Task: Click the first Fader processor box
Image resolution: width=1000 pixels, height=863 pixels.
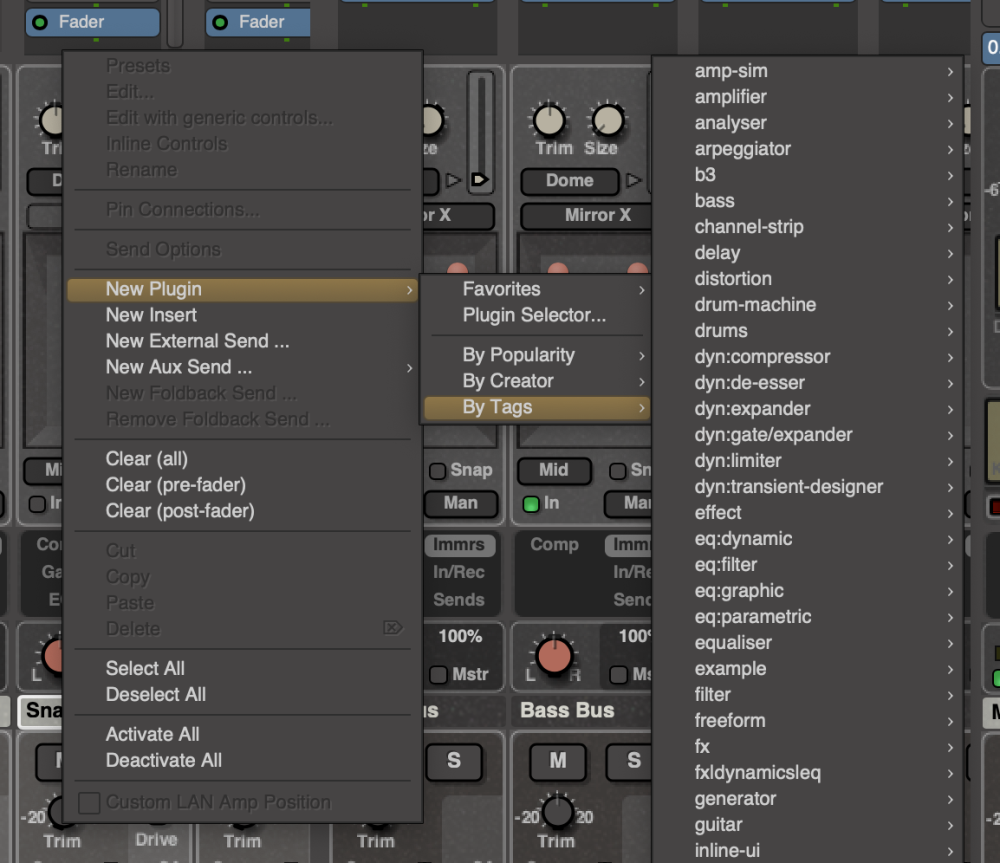Action: (93, 22)
